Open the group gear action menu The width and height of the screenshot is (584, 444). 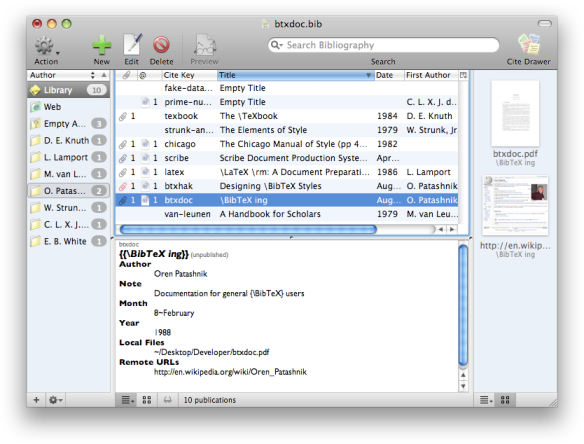(55, 400)
